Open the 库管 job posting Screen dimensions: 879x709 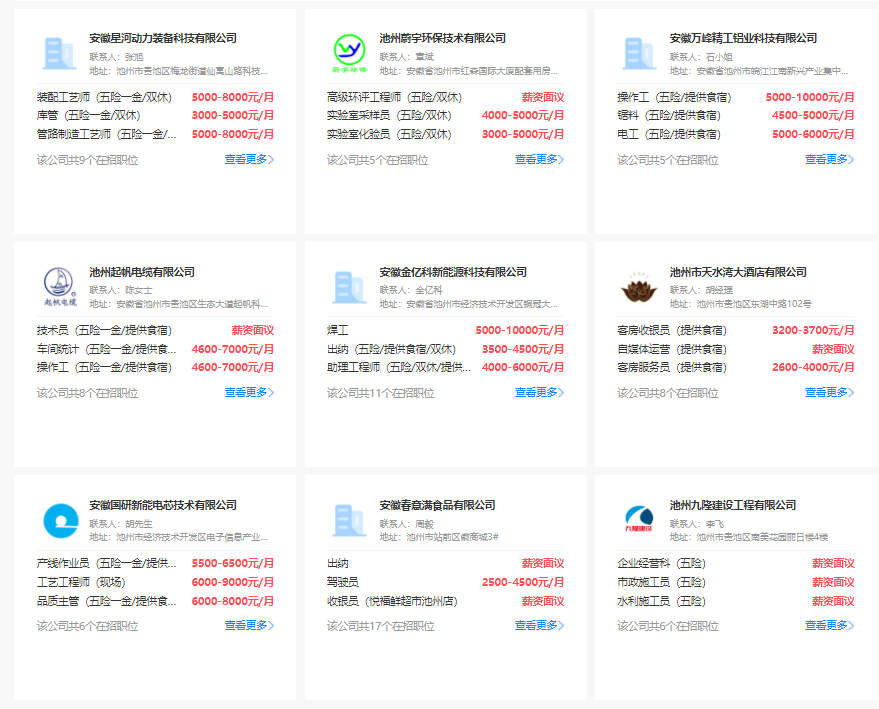pyautogui.click(x=89, y=115)
